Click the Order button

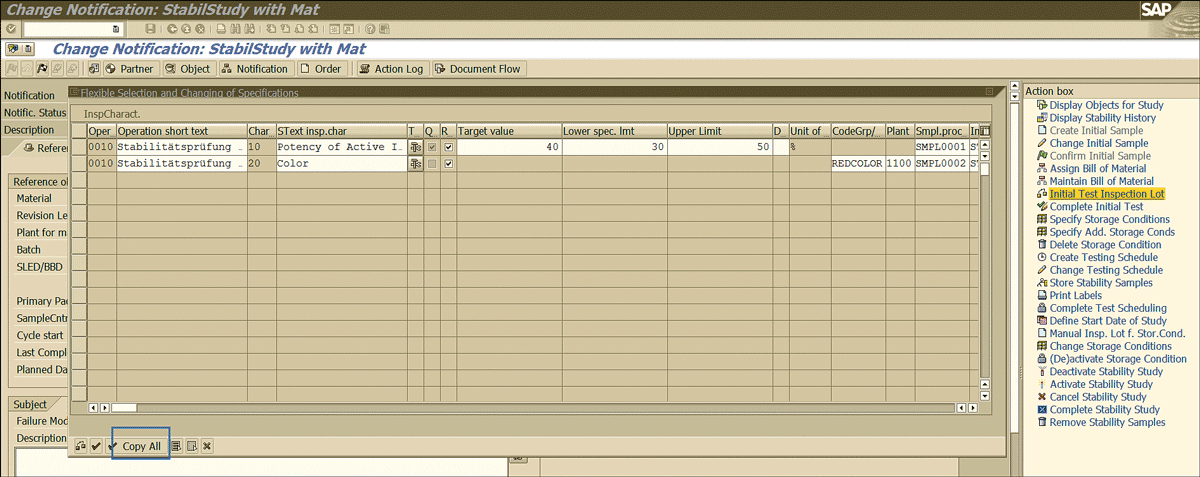coord(320,69)
